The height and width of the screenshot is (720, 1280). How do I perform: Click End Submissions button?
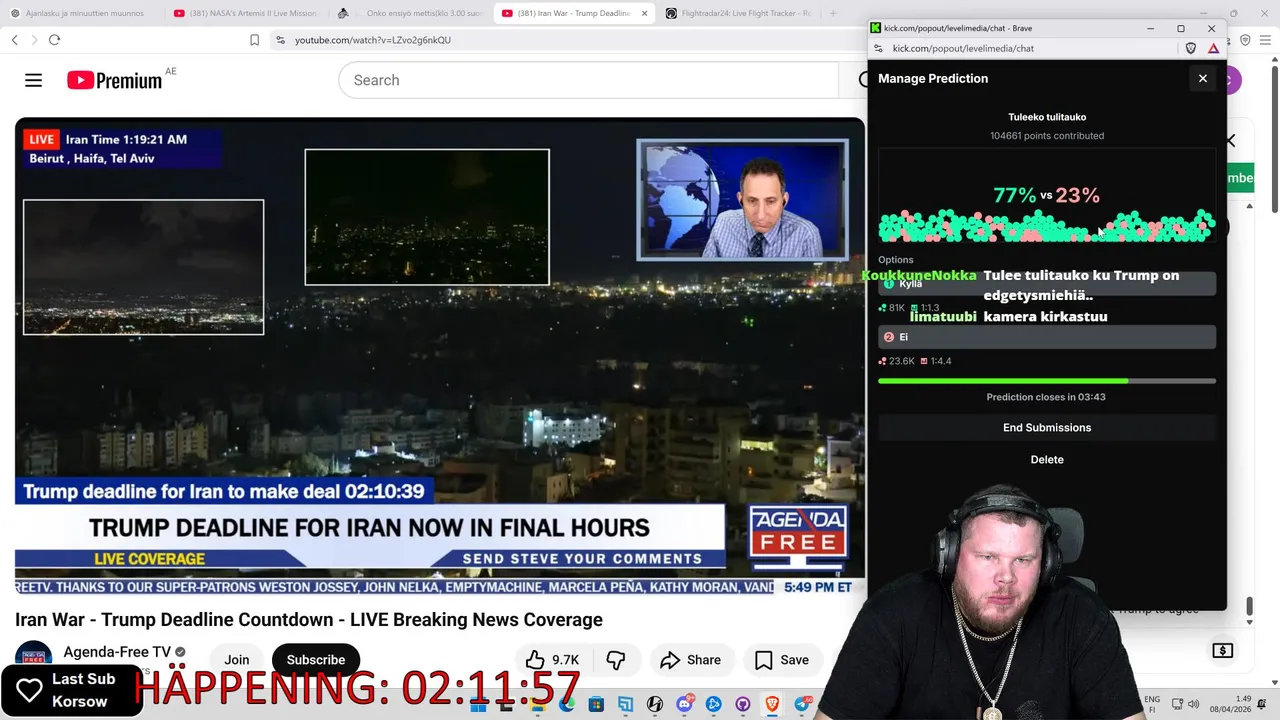click(1047, 427)
